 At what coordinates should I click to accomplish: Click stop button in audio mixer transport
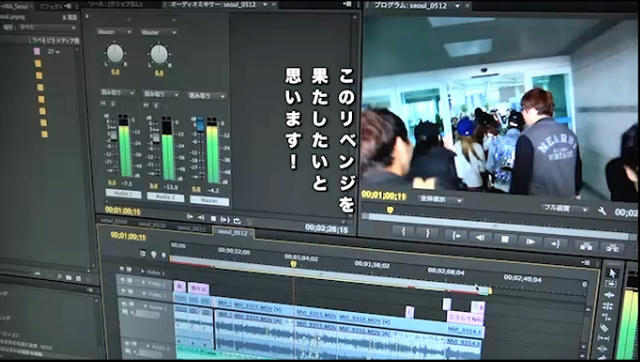coord(213,219)
